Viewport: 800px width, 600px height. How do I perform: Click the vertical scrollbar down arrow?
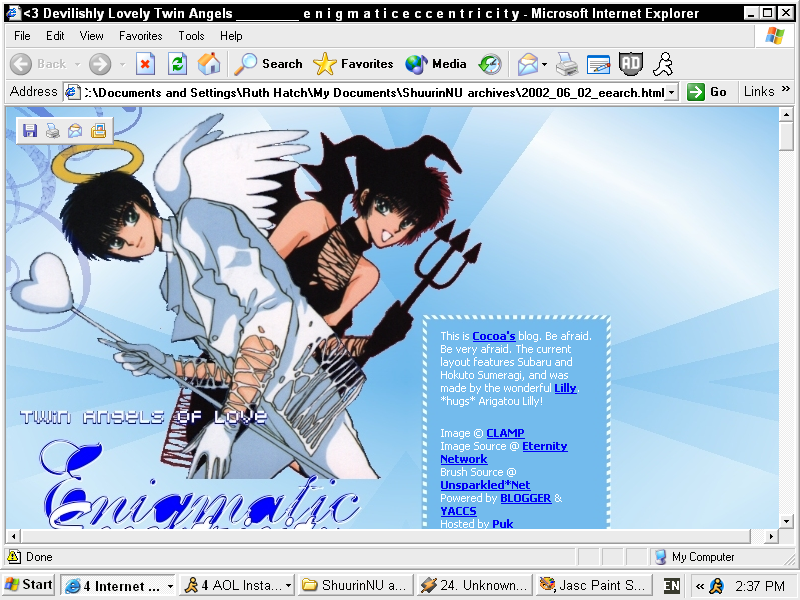click(786, 521)
